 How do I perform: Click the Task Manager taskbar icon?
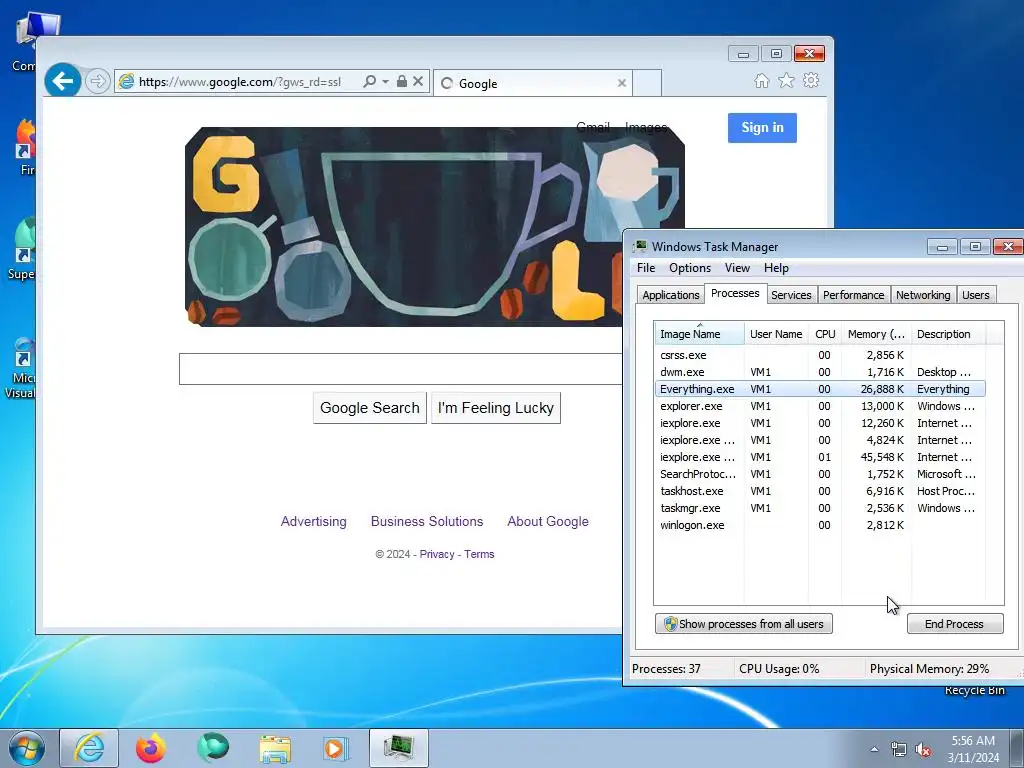tap(399, 748)
